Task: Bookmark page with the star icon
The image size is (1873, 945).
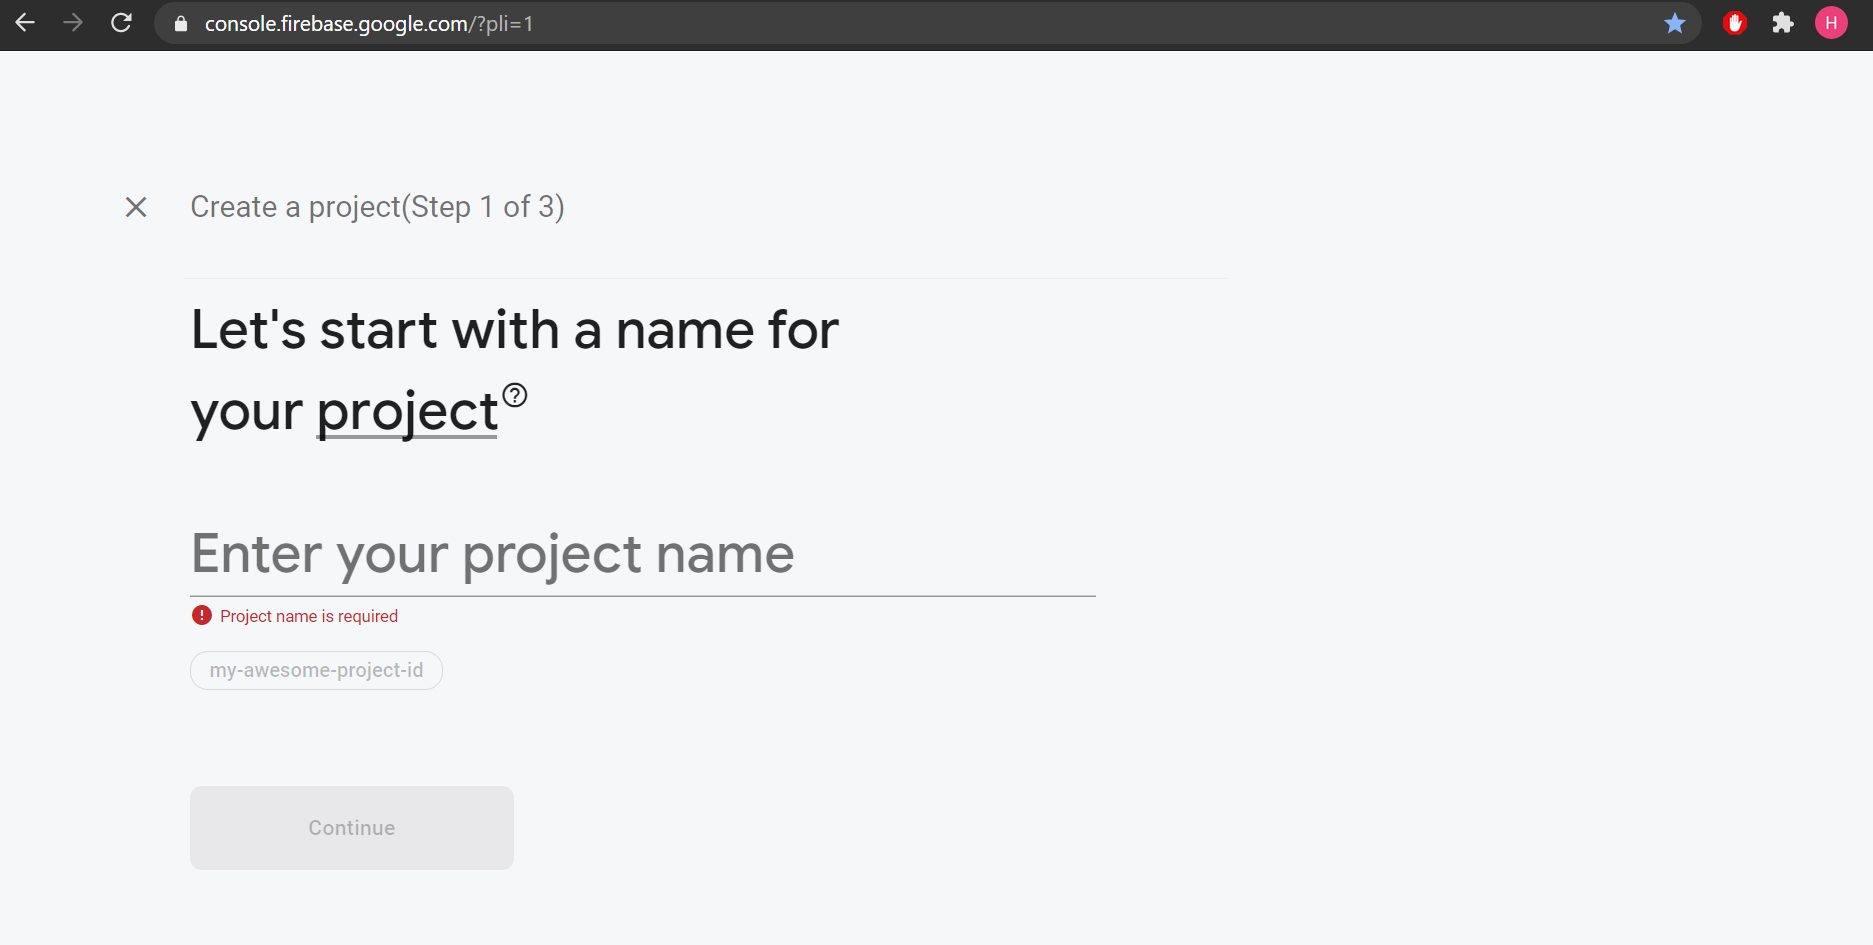Action: [1675, 23]
